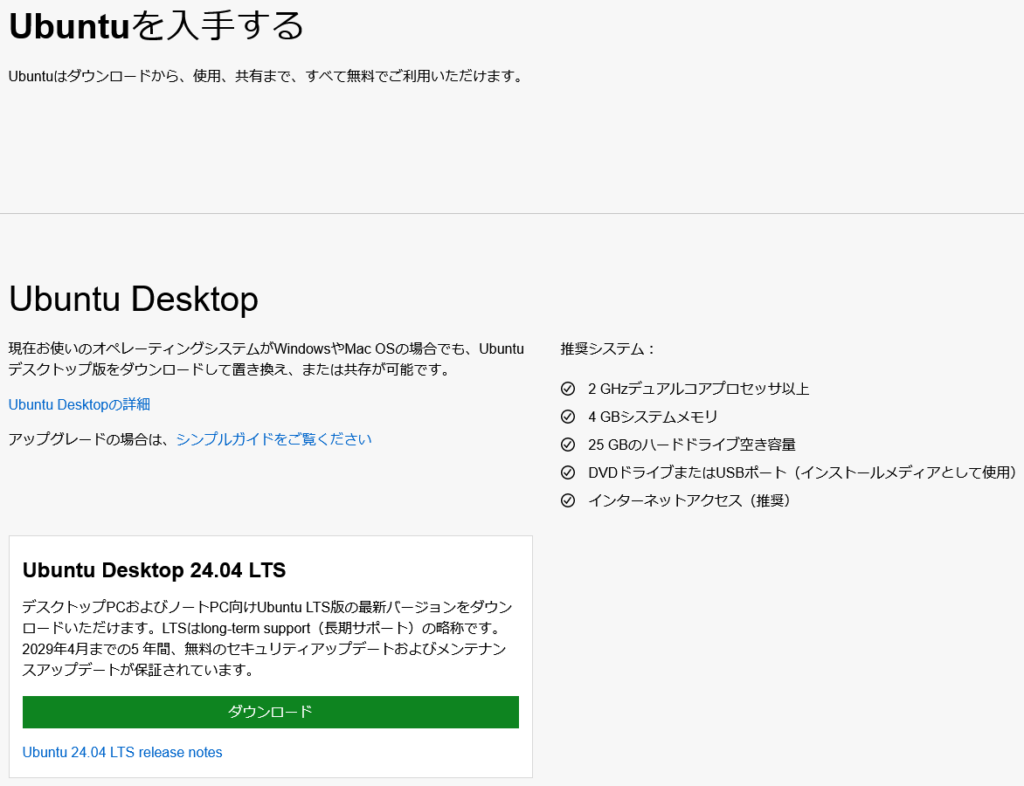
Task: Click checkmark icon beside DVDドライブまたはUSBポート
Action: coord(568,473)
